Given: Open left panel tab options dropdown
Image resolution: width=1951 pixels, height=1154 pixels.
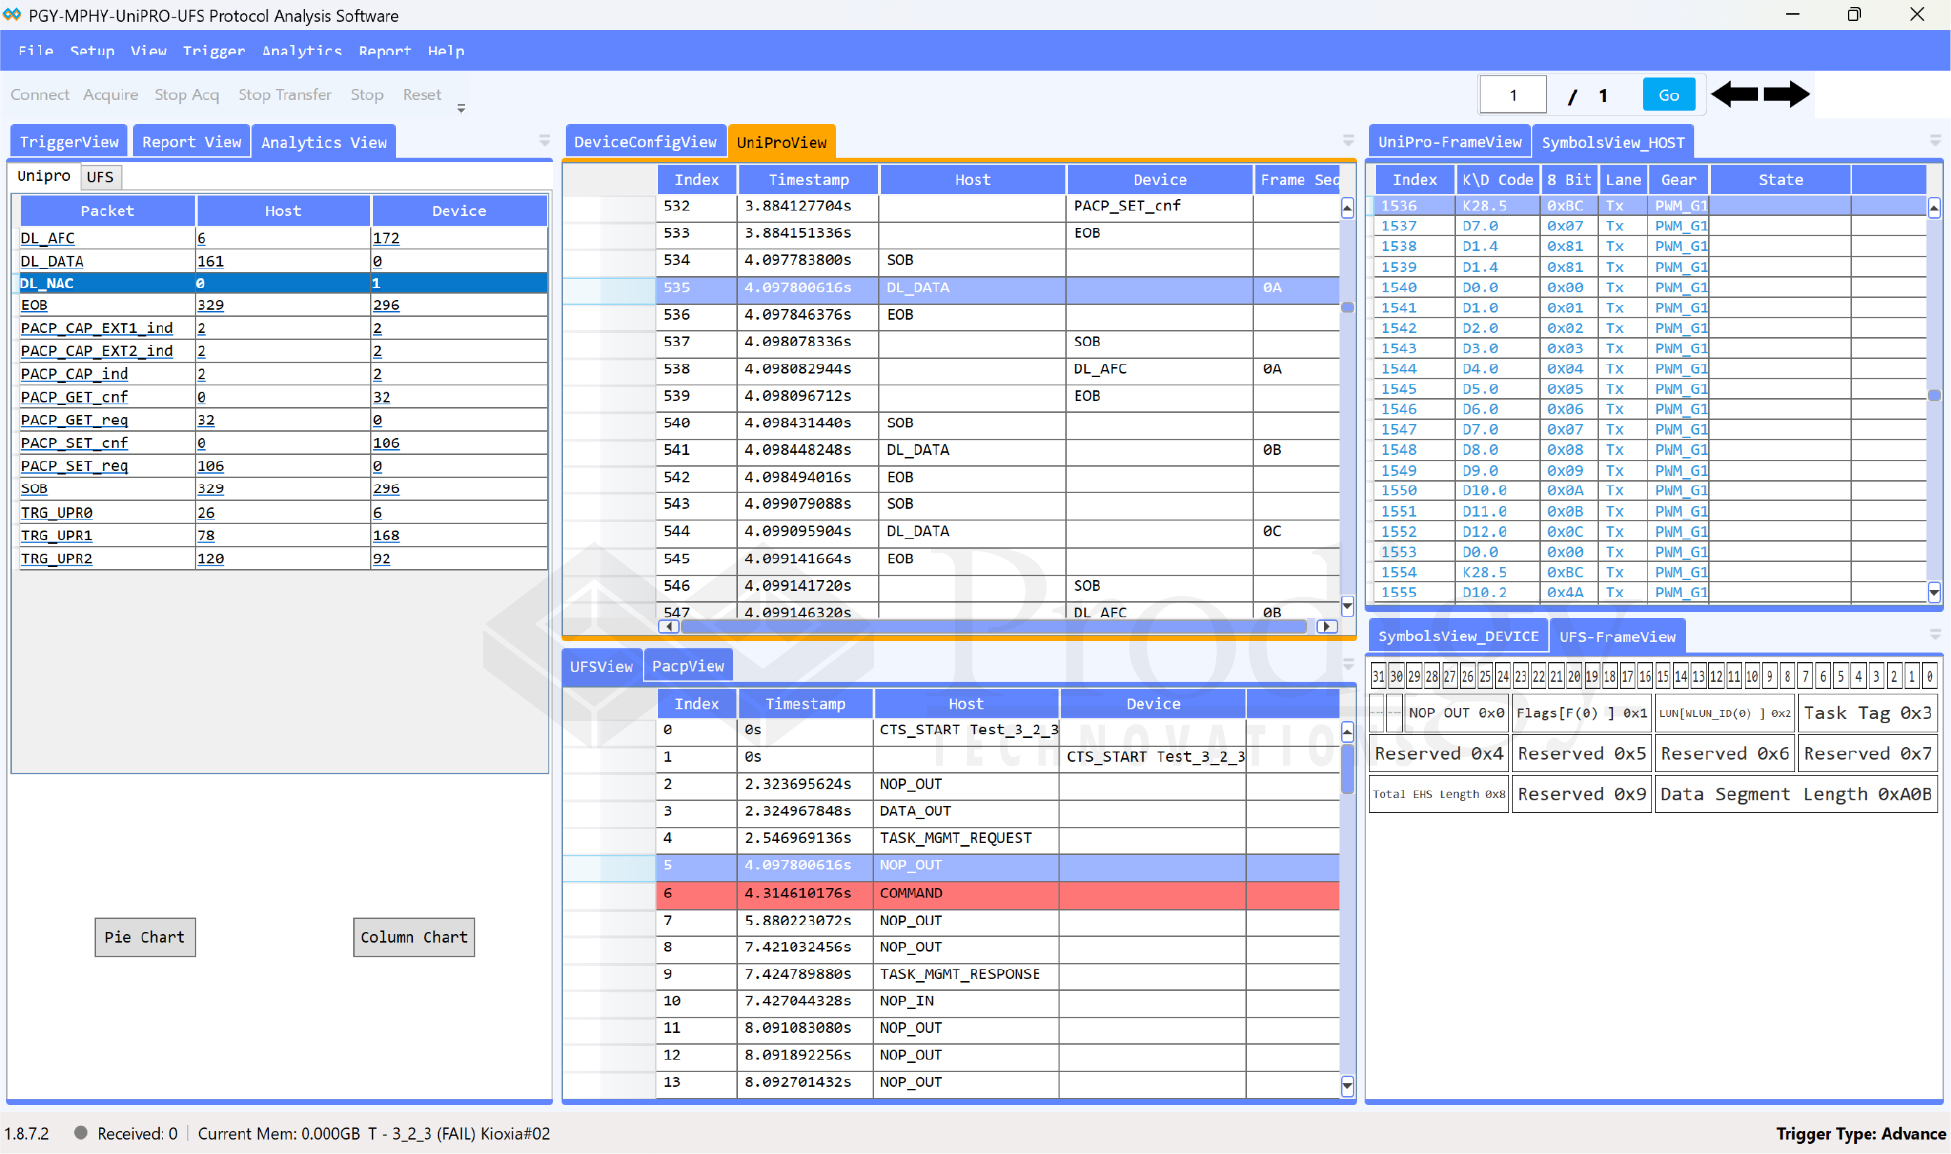Looking at the screenshot, I should click(544, 141).
